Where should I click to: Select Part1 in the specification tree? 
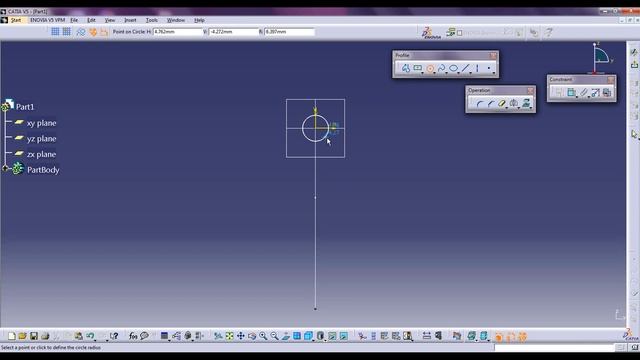click(25, 107)
